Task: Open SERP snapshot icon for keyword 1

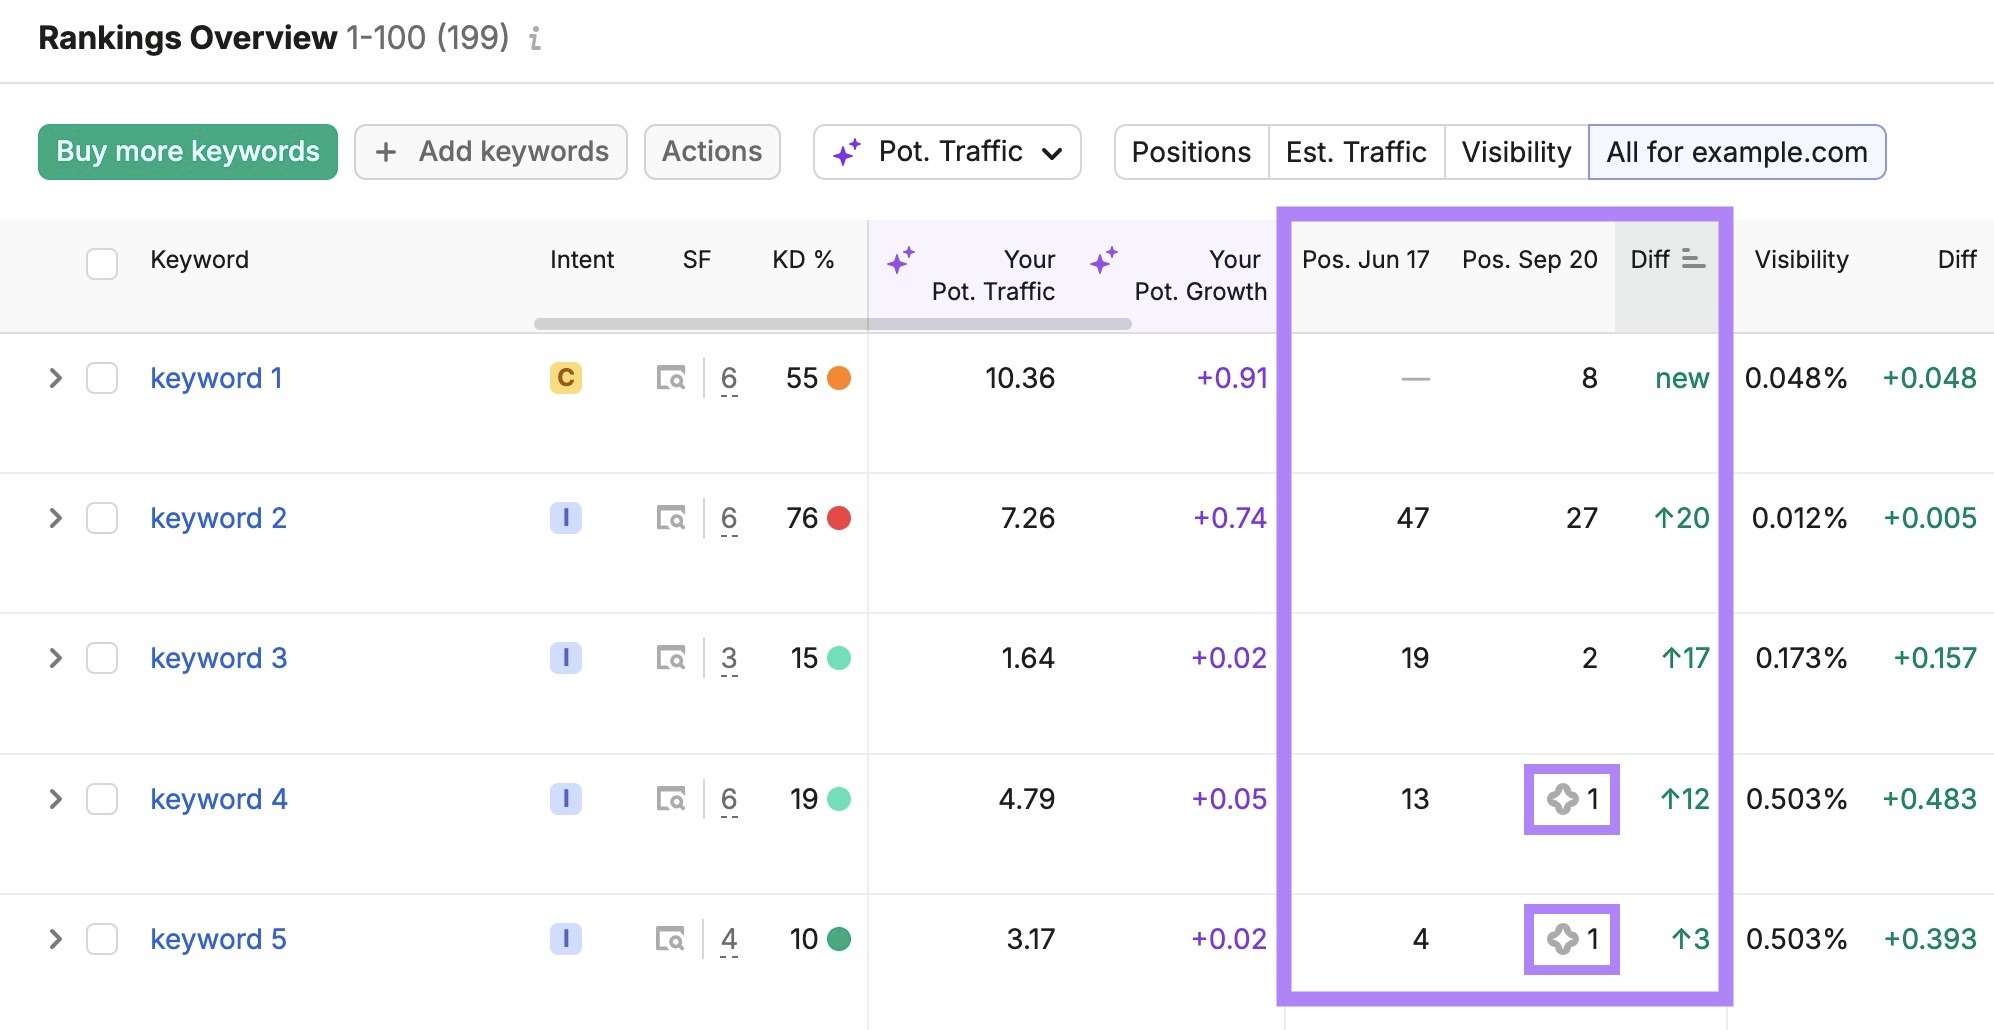Action: click(671, 378)
